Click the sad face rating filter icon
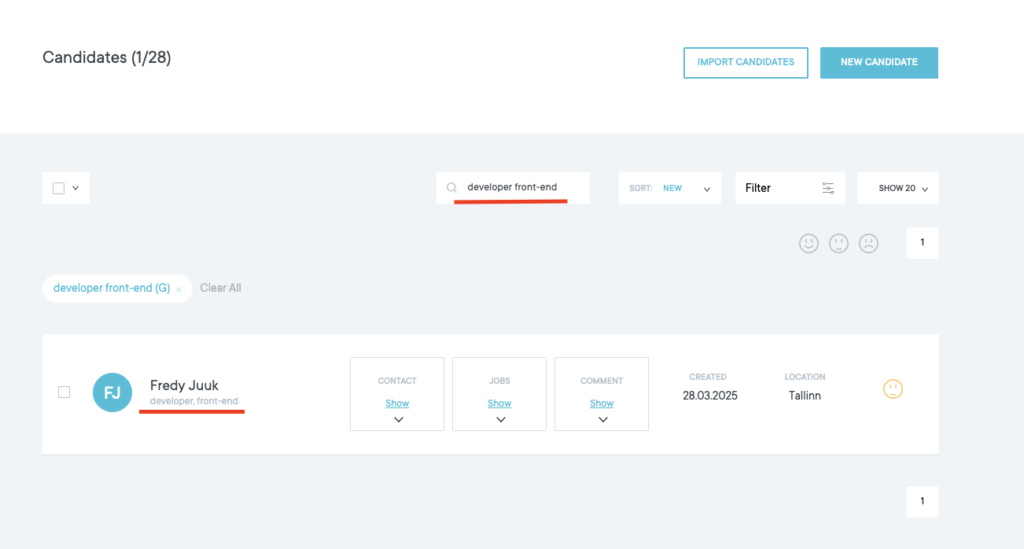 869,243
